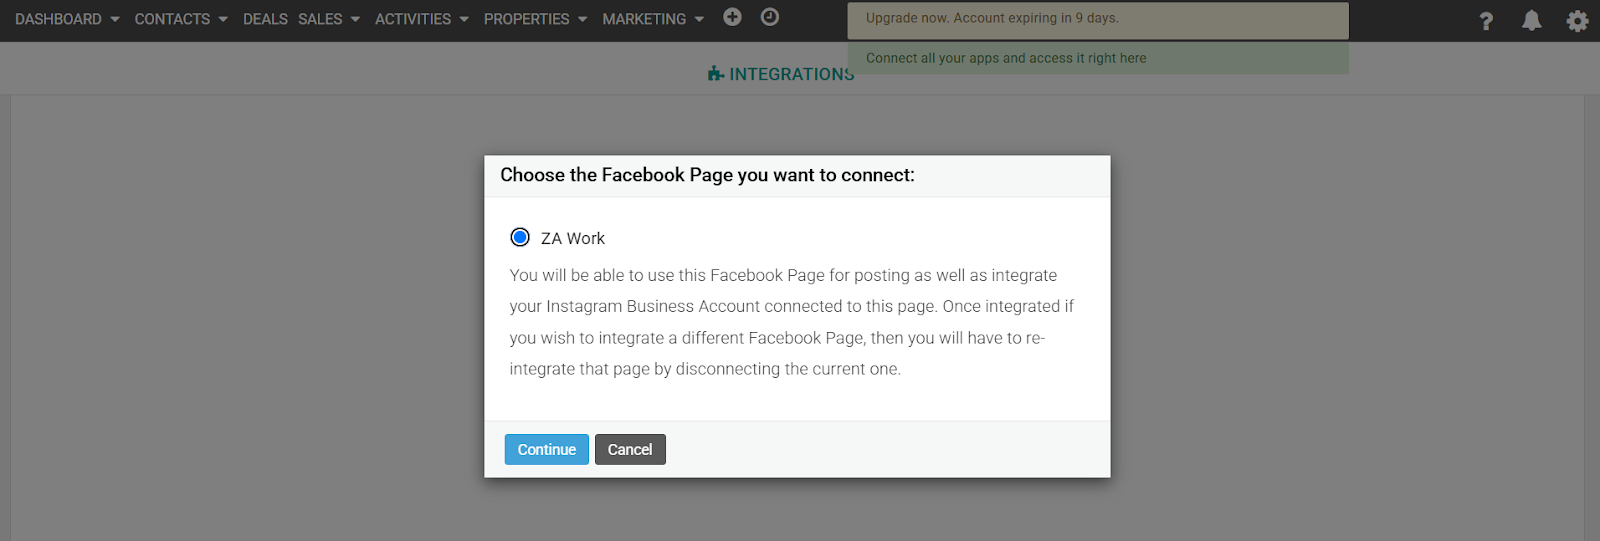Expand the Activities dropdown arrow

pyautogui.click(x=464, y=19)
